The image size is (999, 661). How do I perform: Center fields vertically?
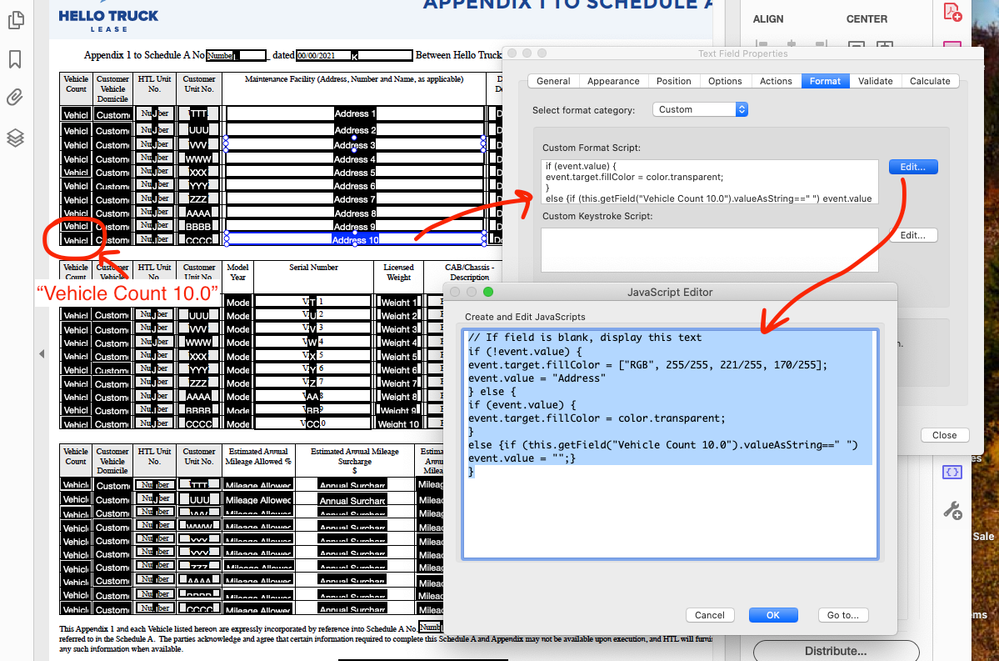click(856, 45)
